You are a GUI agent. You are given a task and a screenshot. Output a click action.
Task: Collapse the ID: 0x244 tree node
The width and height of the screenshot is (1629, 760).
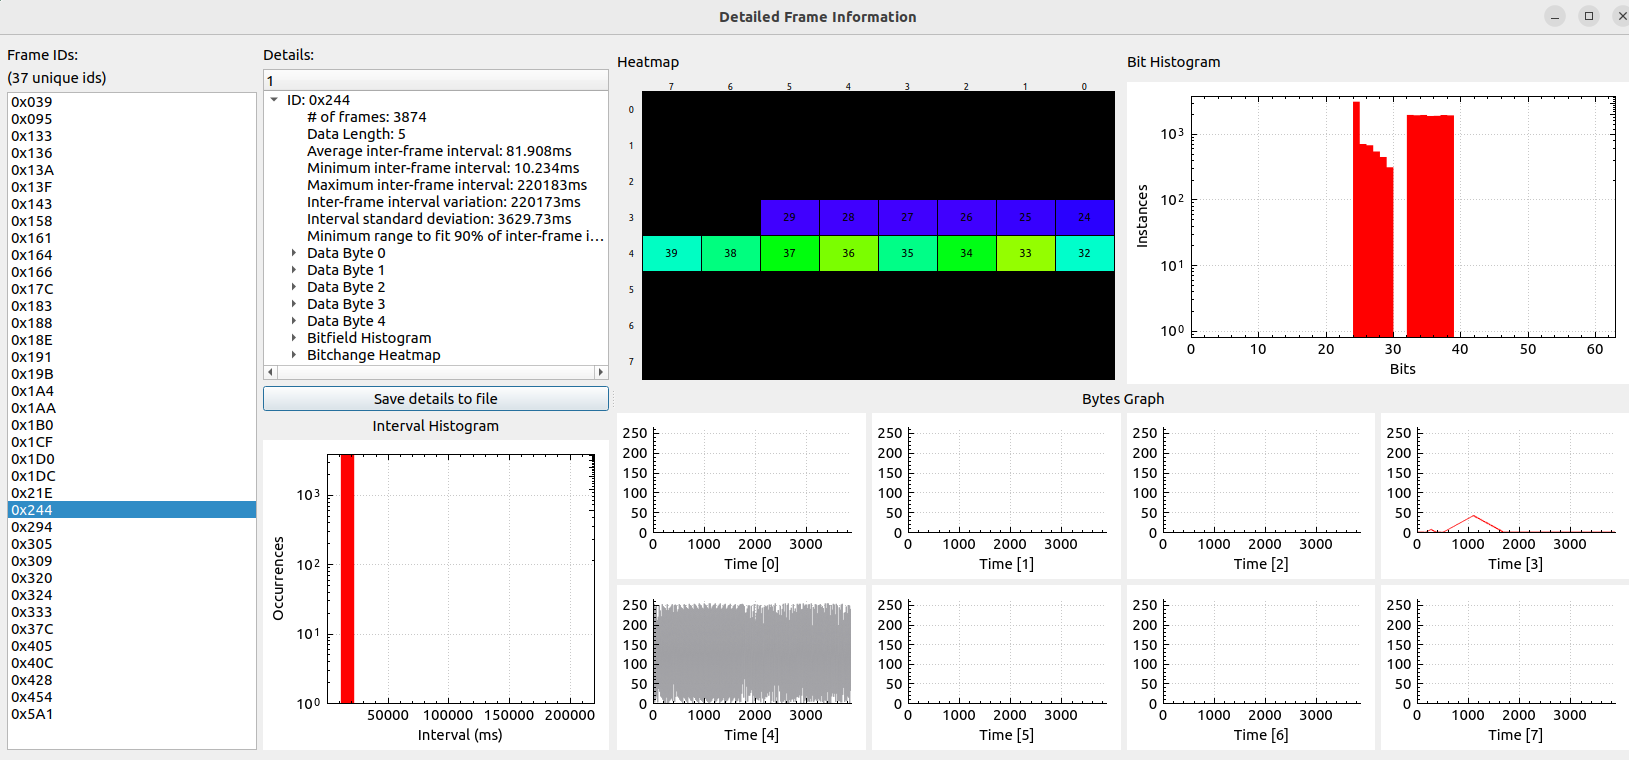click(x=274, y=100)
